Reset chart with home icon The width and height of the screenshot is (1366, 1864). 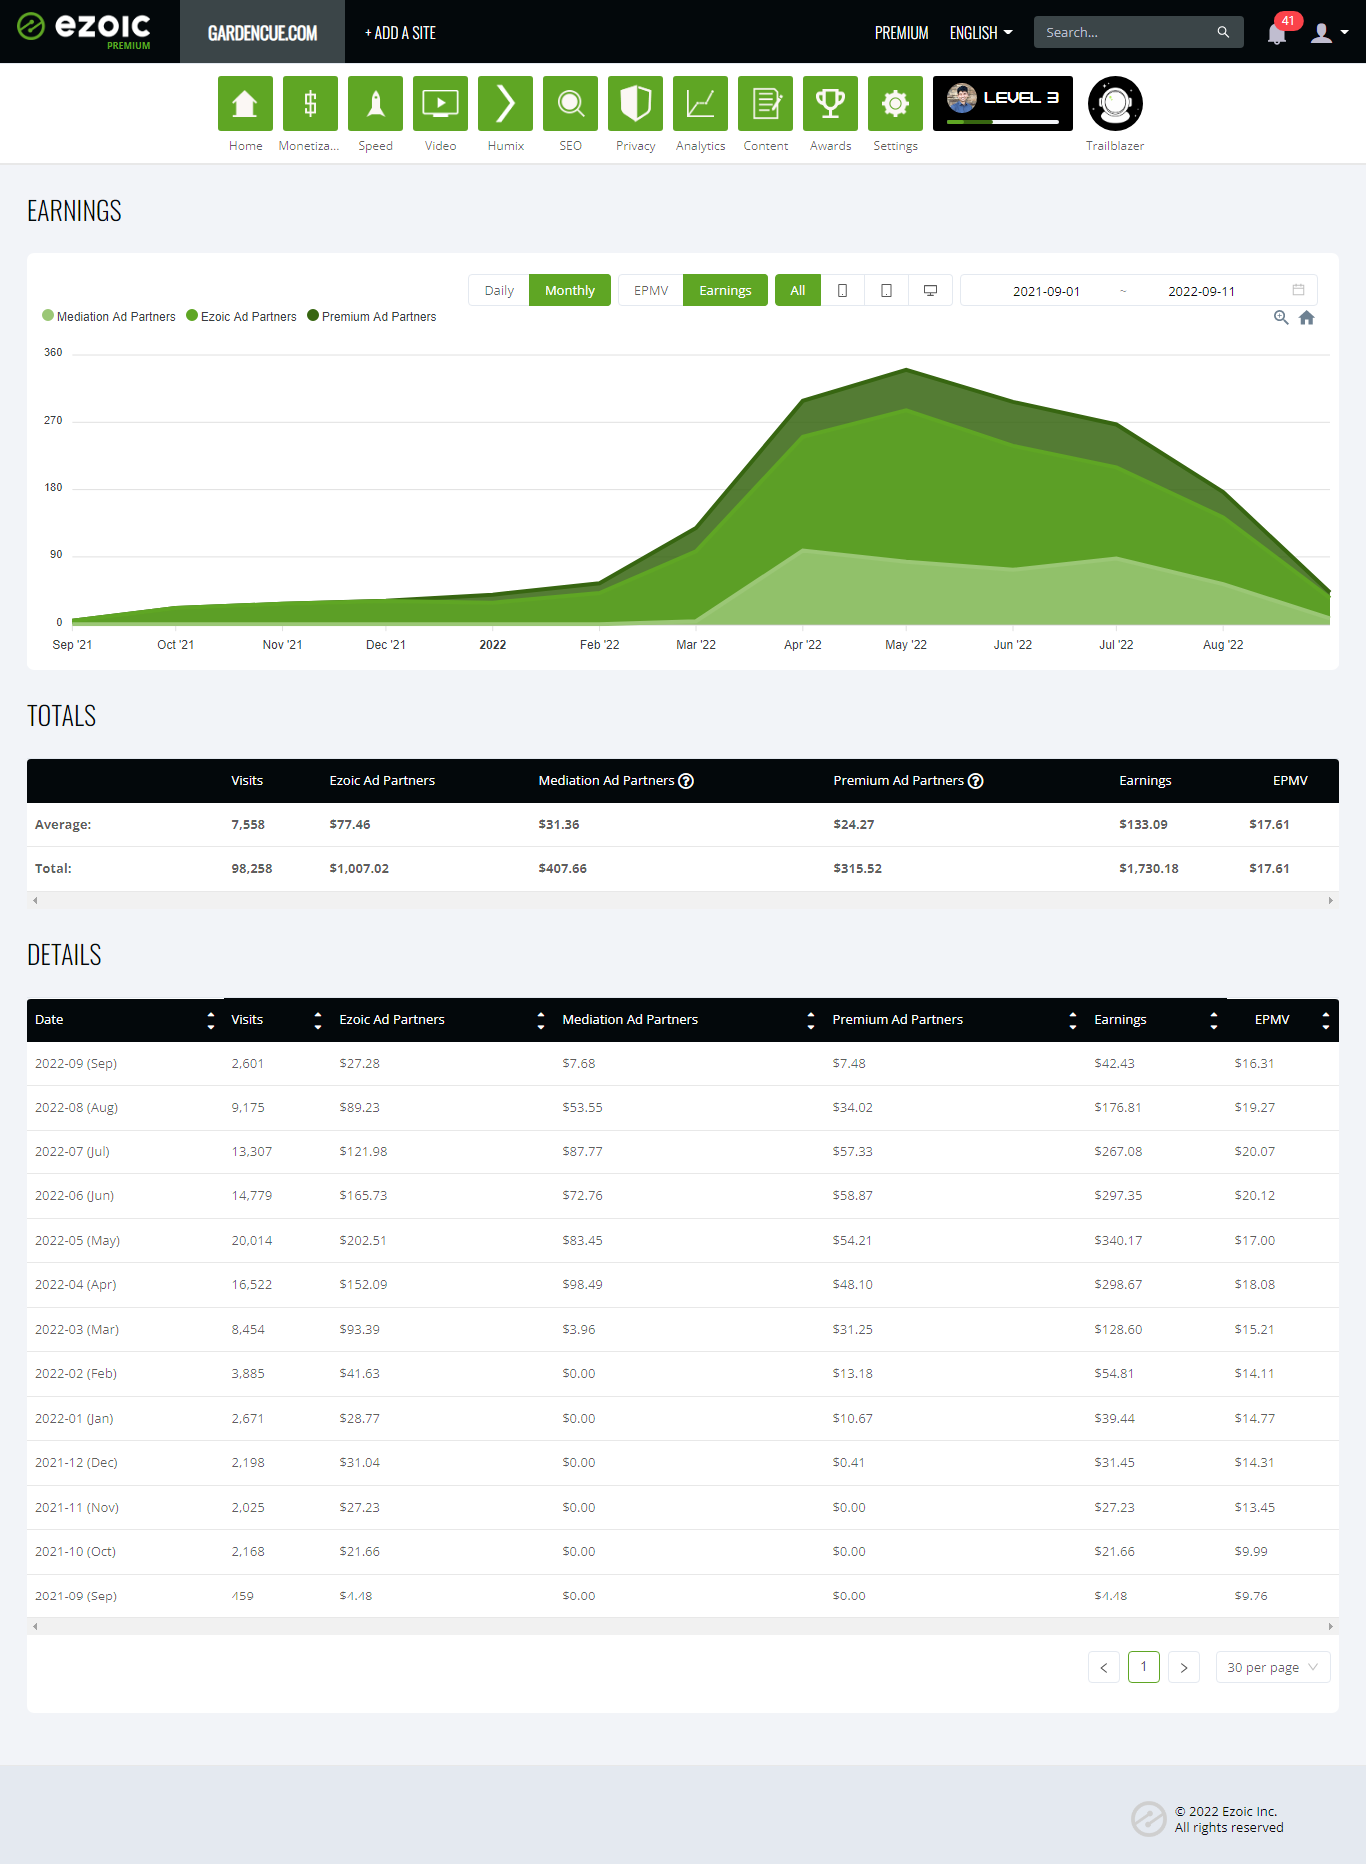[1306, 317]
